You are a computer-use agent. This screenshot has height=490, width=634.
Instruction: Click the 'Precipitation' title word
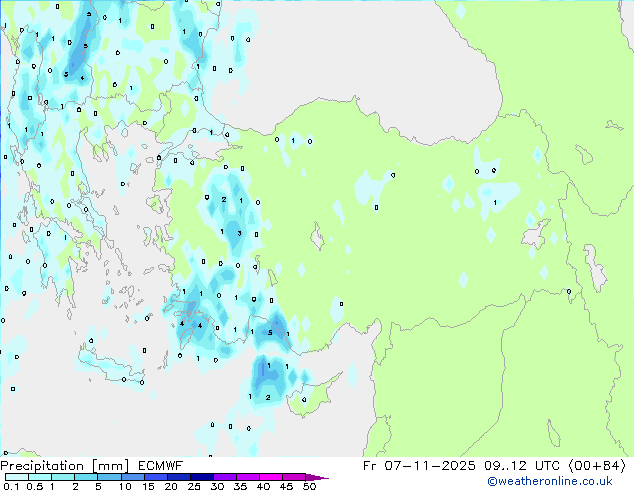(42, 466)
